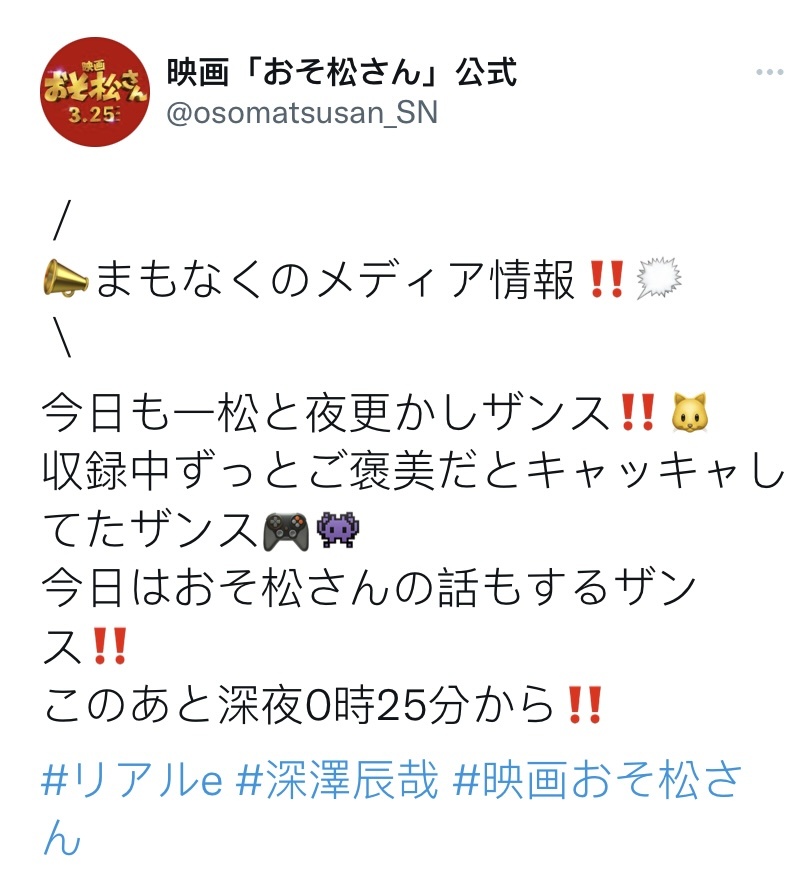Viewport: 806px width, 876px height.
Task: Click red exclamation marks after 25分から
Action: (584, 705)
